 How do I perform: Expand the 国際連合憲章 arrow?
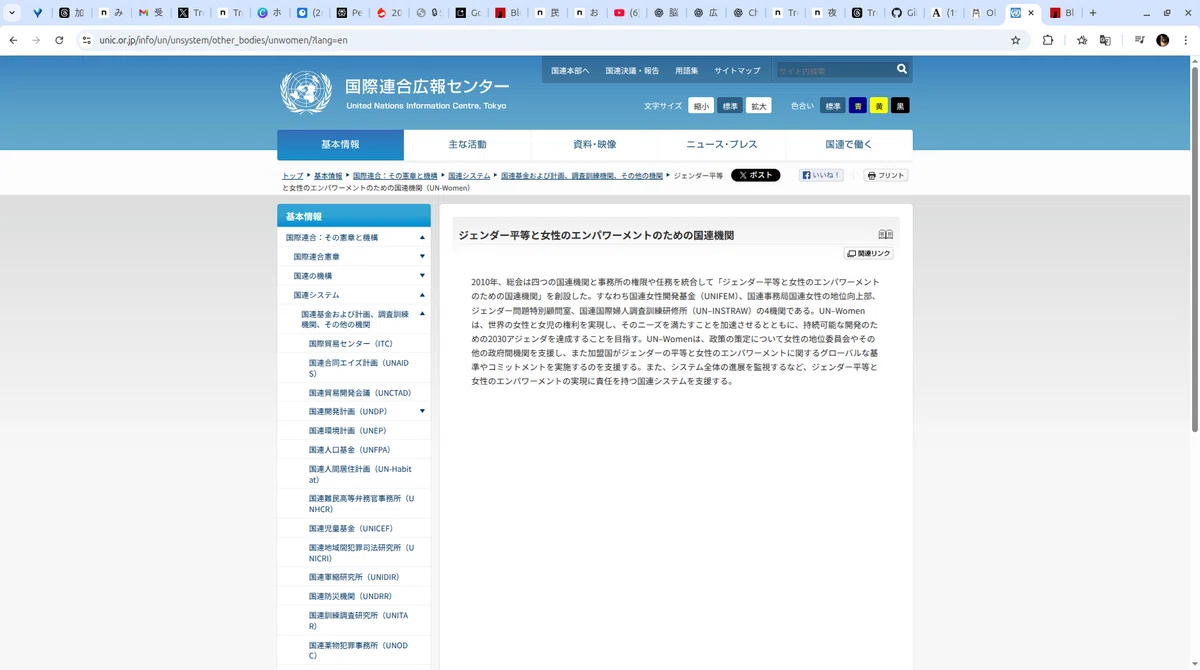[x=422, y=257]
